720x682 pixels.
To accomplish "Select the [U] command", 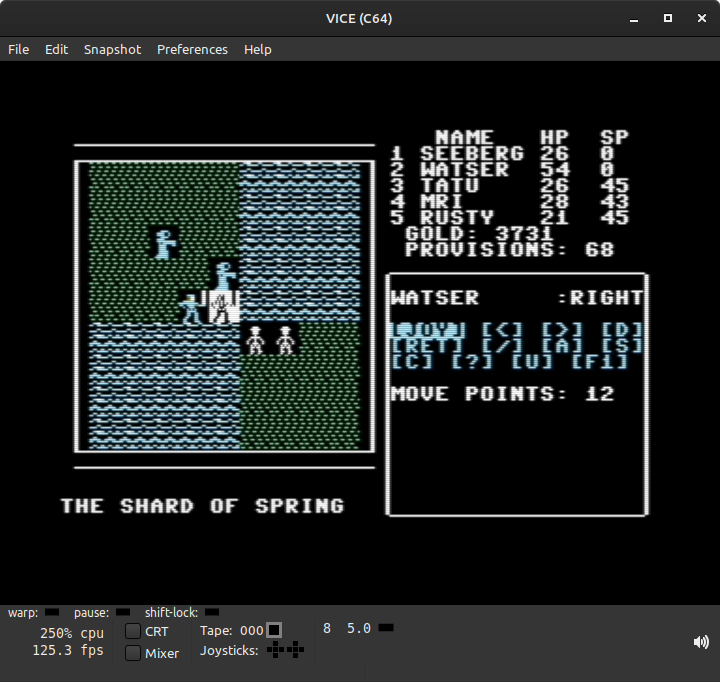I will 532,361.
